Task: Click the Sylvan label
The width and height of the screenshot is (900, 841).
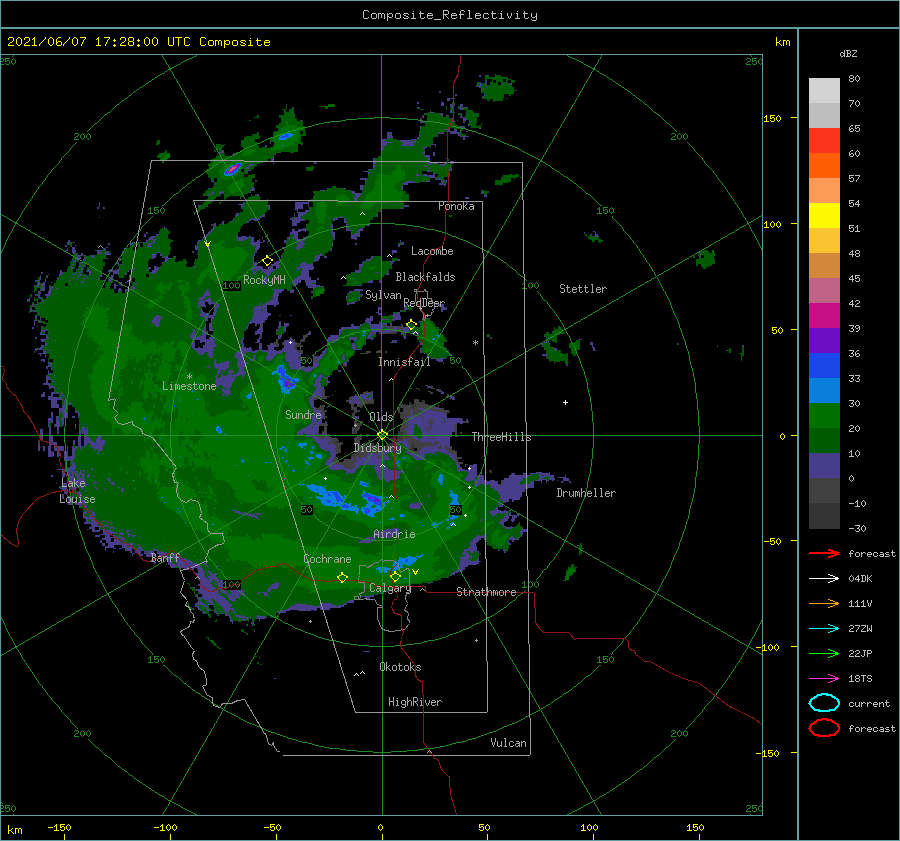Action: click(x=383, y=295)
